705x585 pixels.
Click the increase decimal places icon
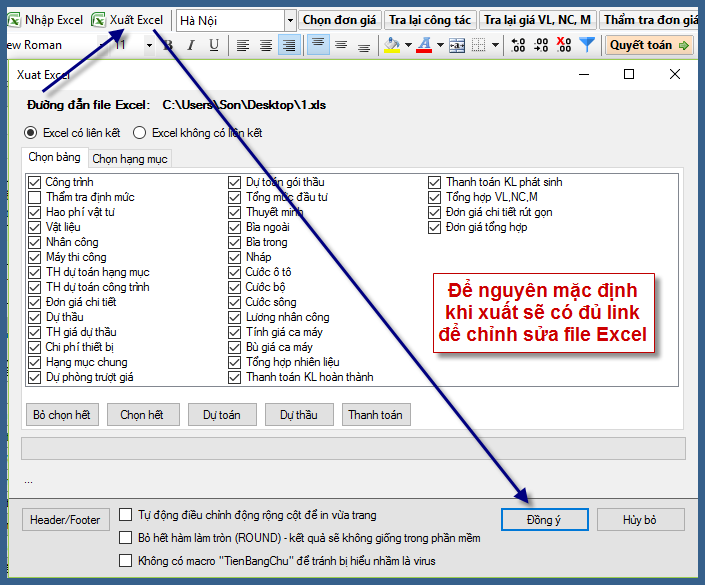pyautogui.click(x=517, y=45)
